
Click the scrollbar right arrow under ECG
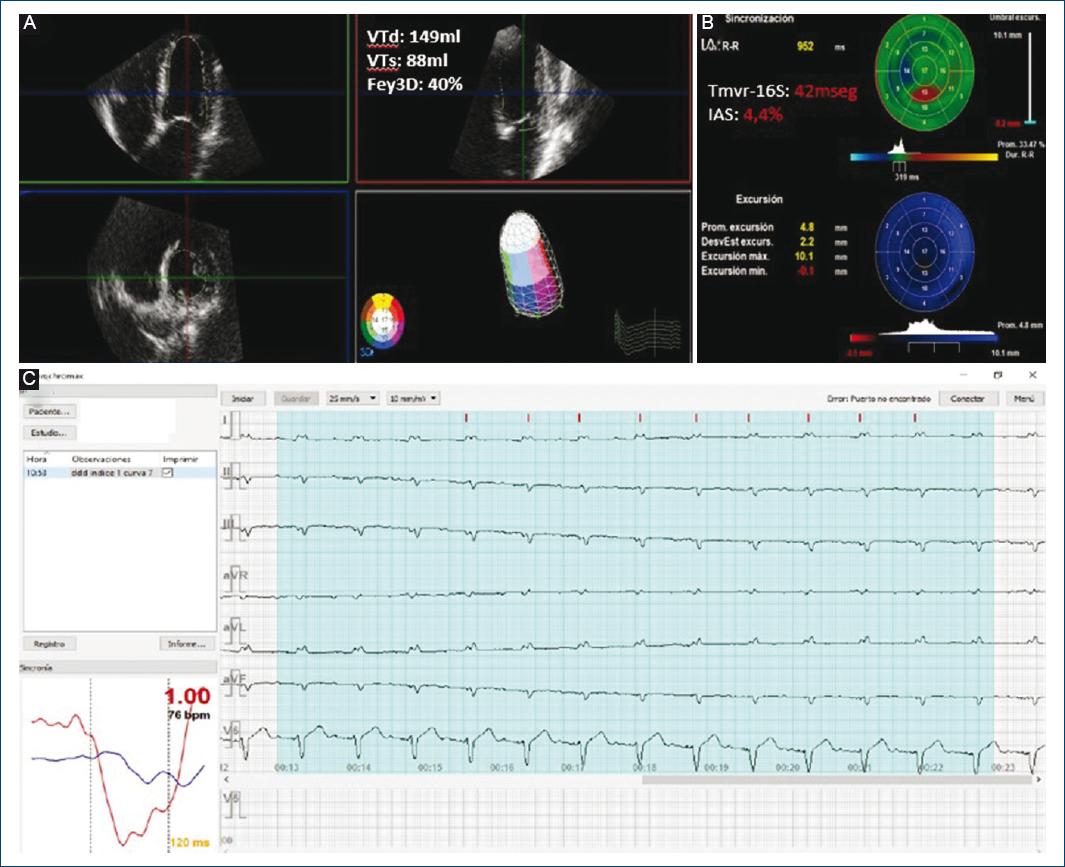(1040, 778)
